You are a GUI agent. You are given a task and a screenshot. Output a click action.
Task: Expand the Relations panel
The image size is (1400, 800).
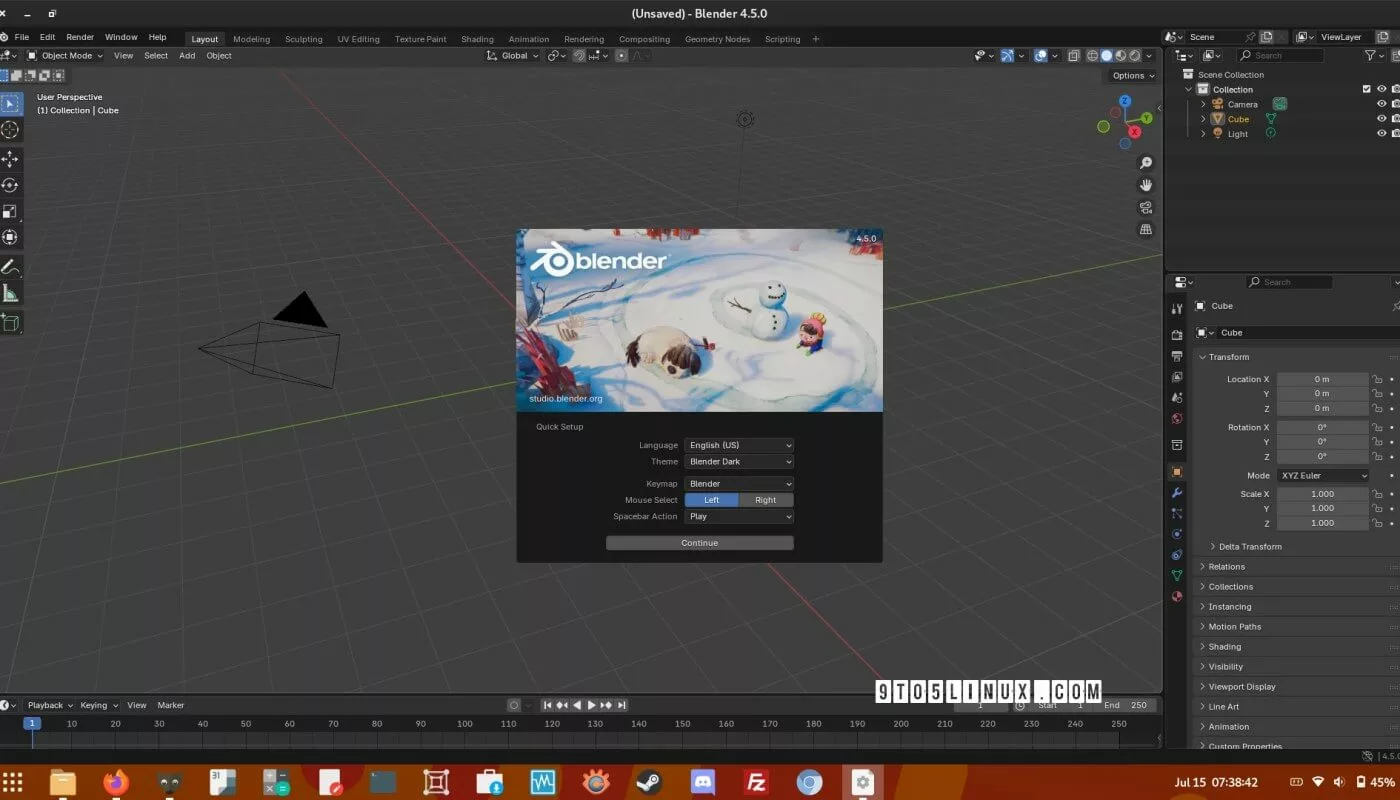pos(1226,567)
